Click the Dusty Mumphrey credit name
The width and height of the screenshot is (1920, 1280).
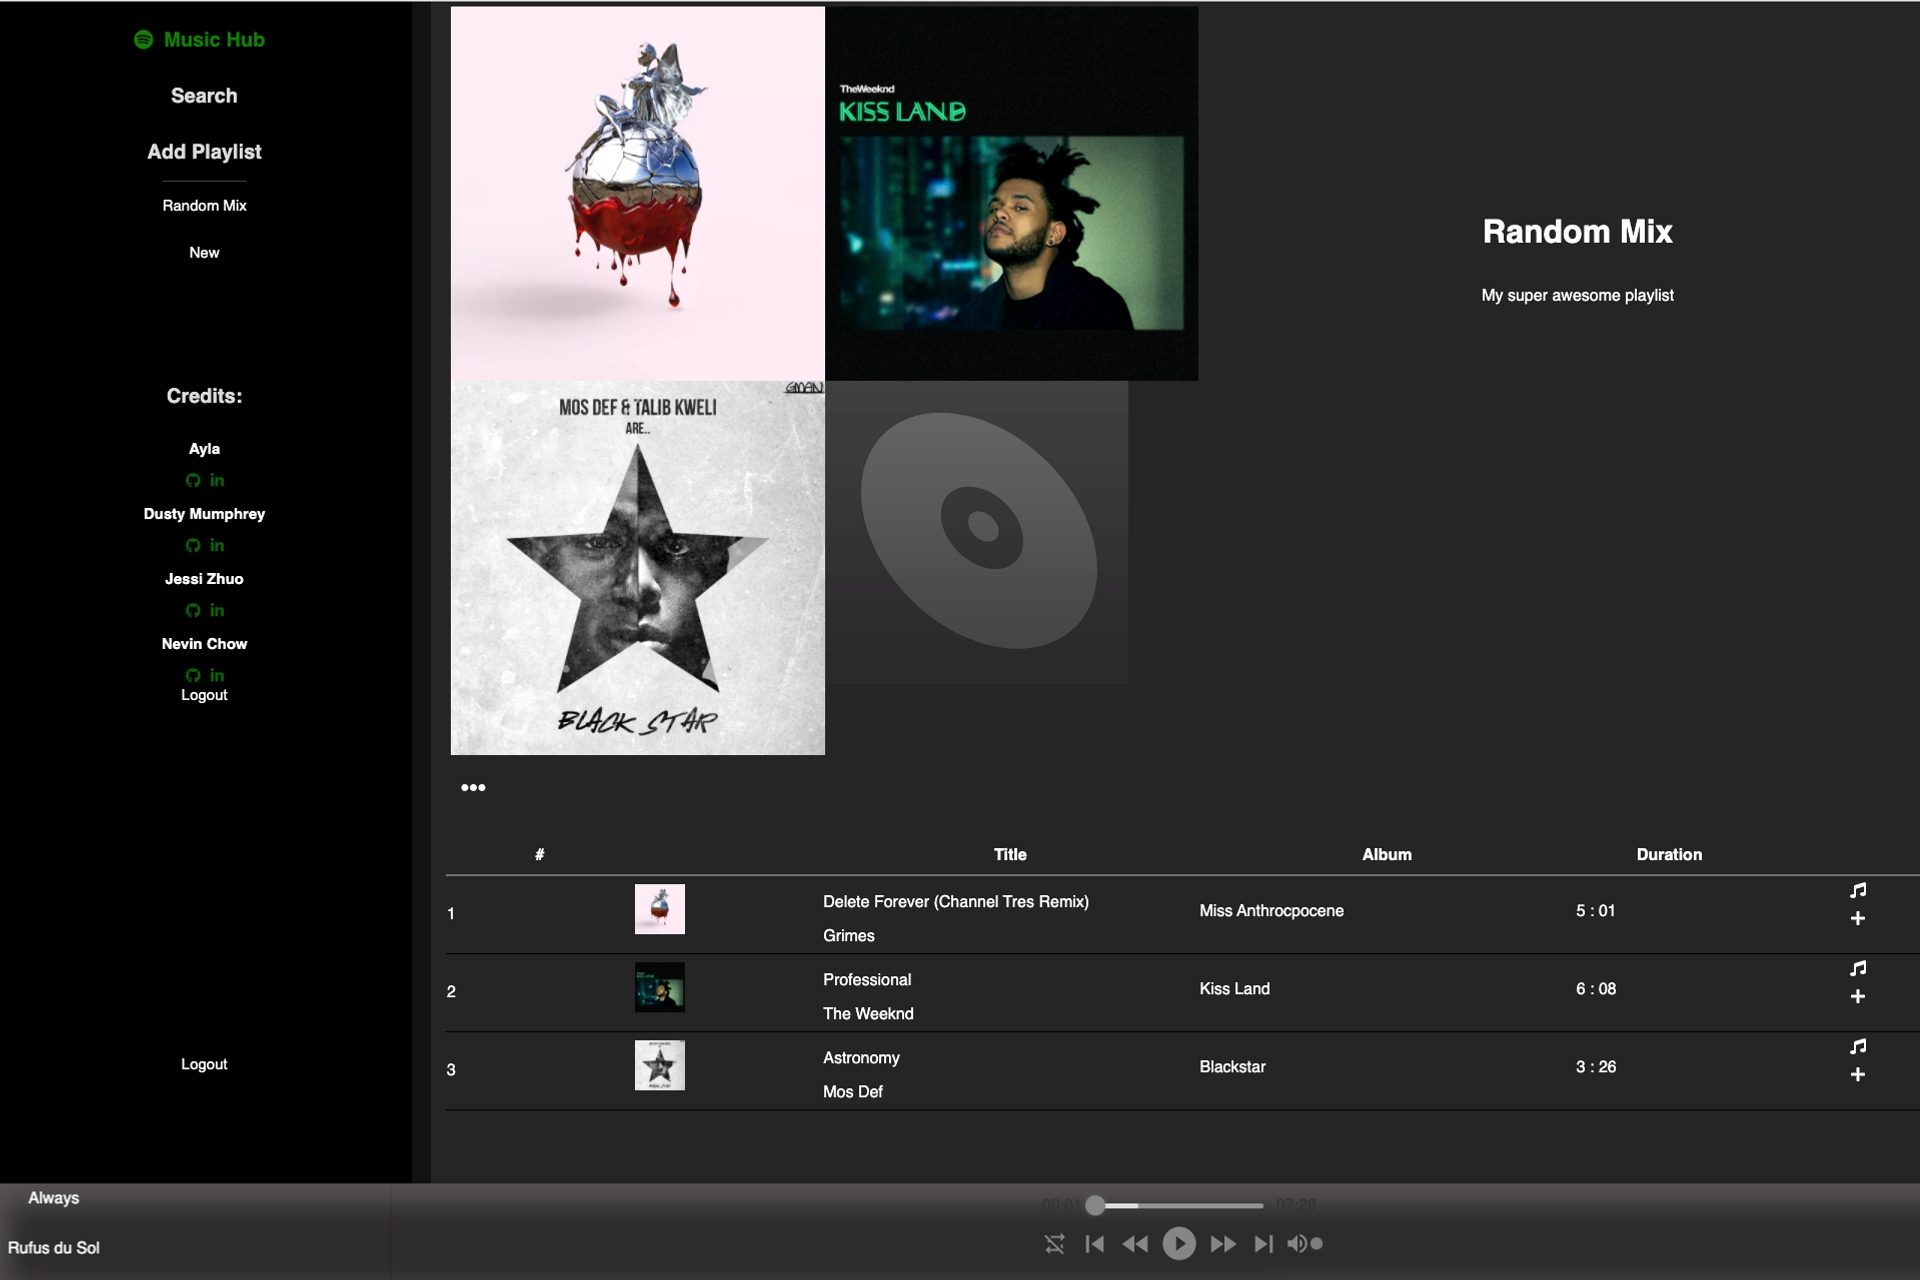204,514
